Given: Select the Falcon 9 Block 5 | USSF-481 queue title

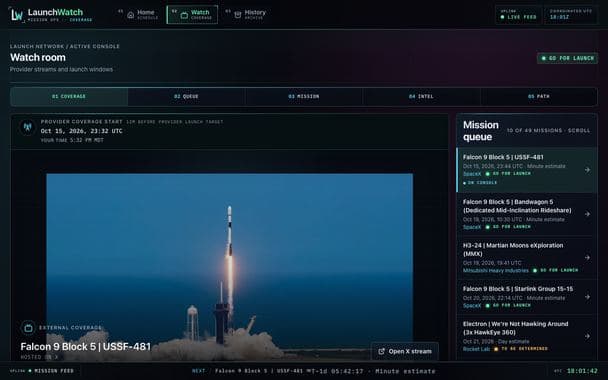Looking at the screenshot, I should click(x=503, y=157).
